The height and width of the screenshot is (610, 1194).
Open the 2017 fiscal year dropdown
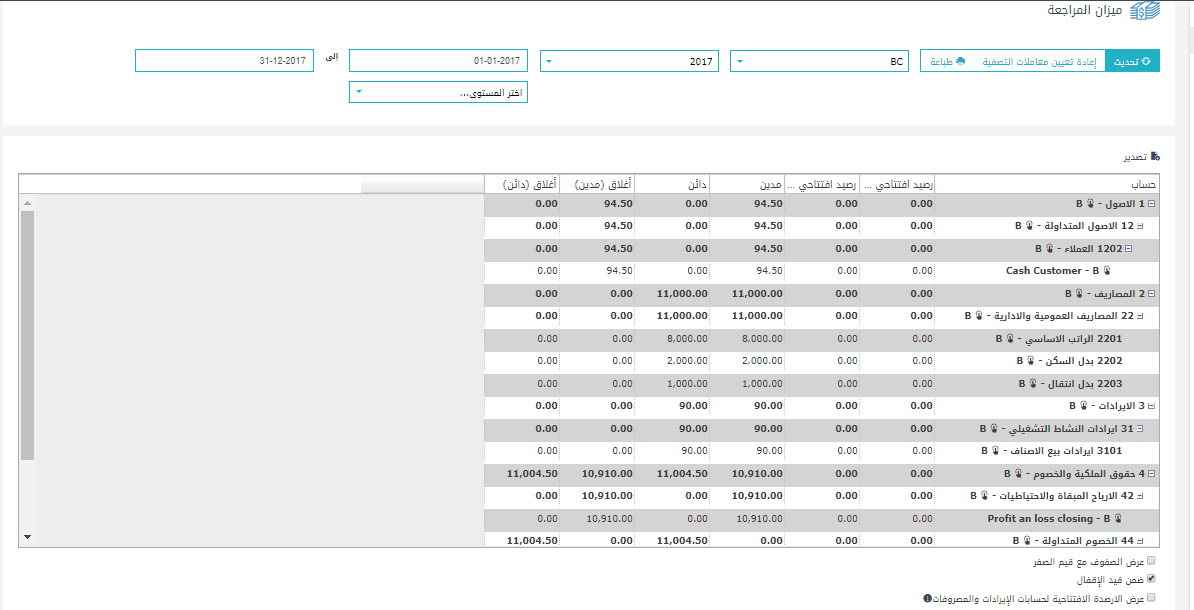[x=630, y=61]
